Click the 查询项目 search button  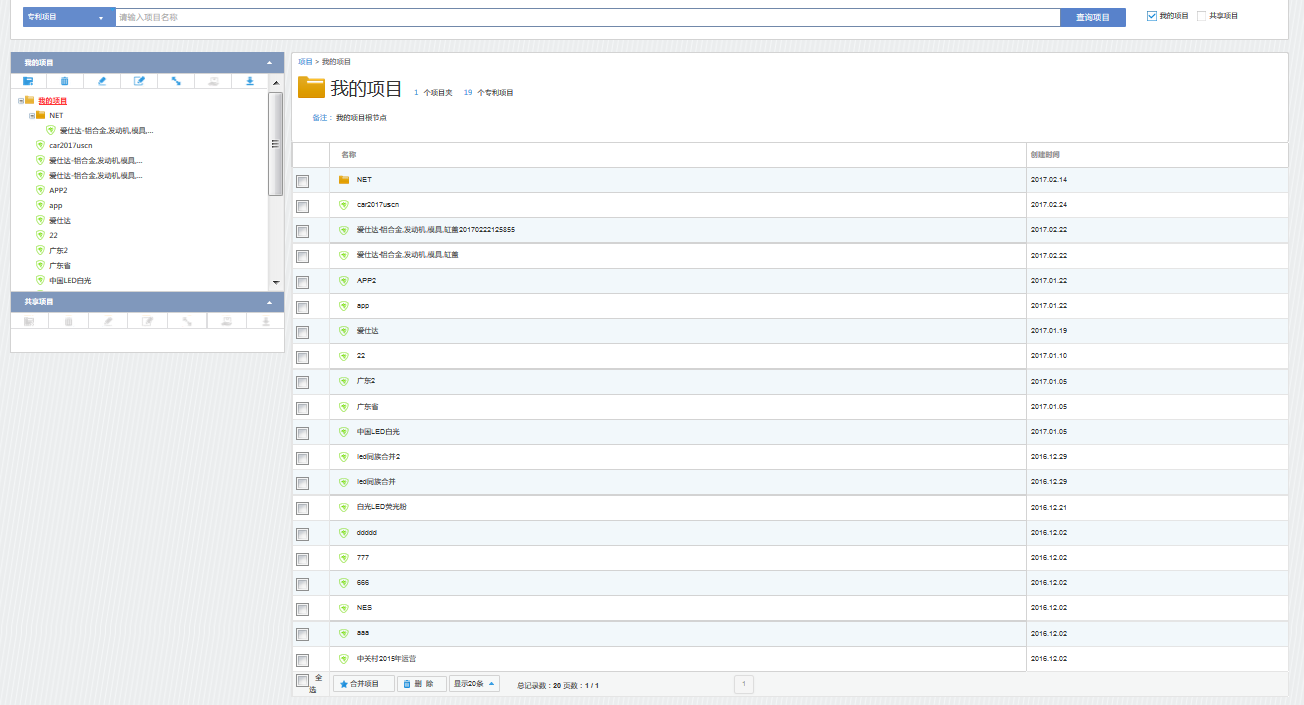pyautogui.click(x=1092, y=17)
